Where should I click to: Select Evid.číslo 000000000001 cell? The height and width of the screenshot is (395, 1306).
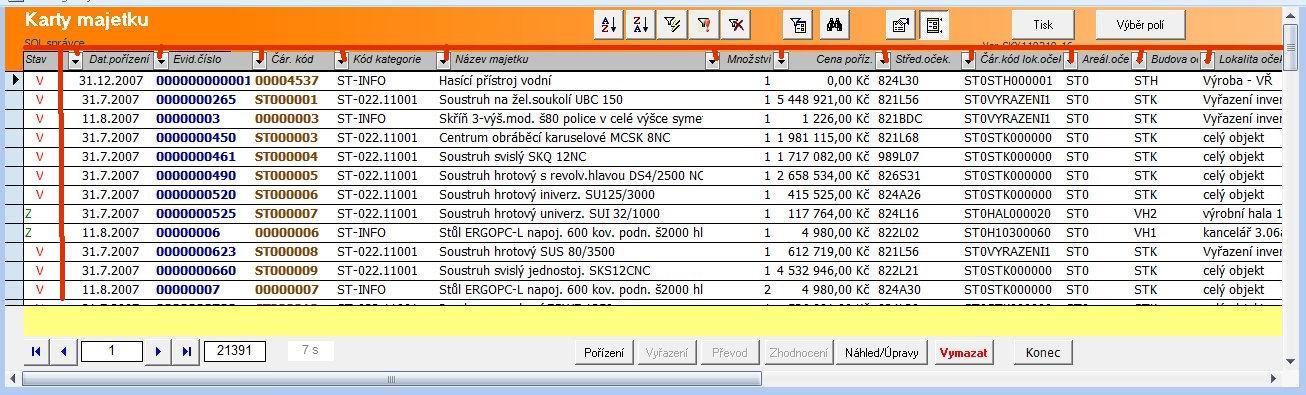pyautogui.click(x=204, y=80)
